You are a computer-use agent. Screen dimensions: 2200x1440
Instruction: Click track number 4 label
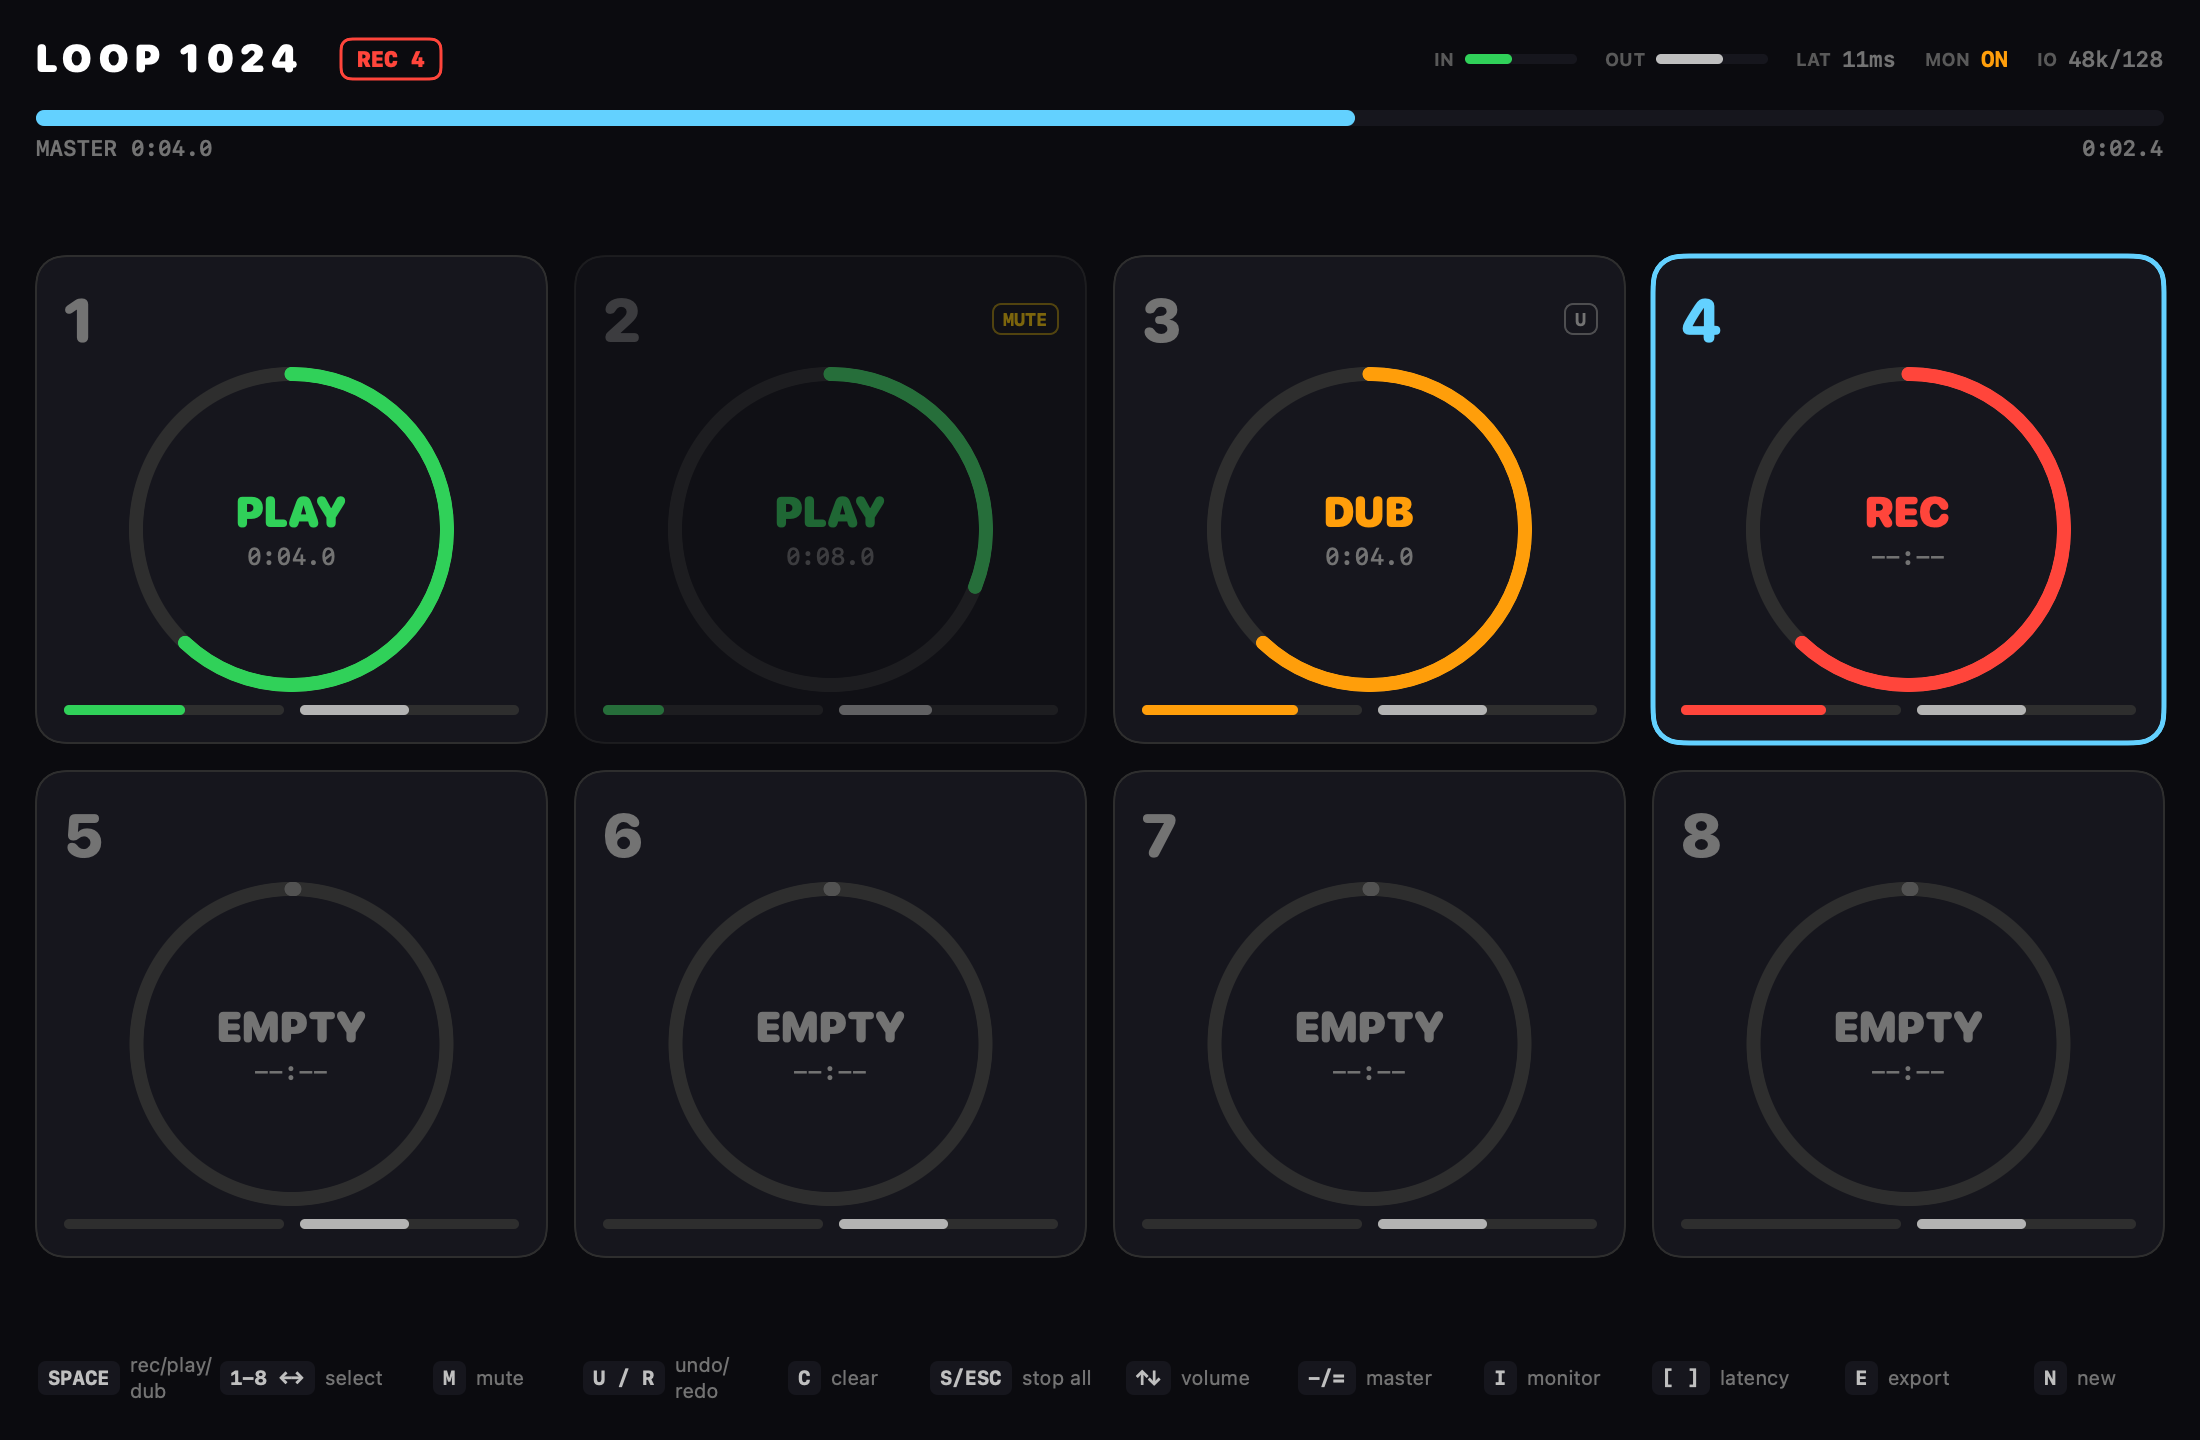click(x=1701, y=321)
